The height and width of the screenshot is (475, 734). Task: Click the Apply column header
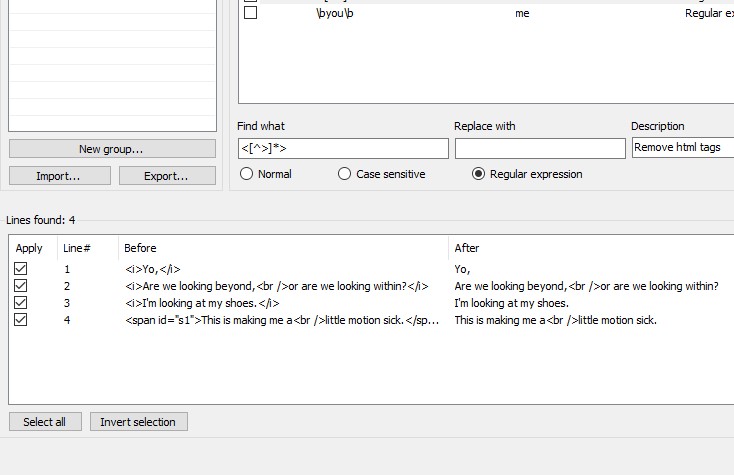point(30,248)
